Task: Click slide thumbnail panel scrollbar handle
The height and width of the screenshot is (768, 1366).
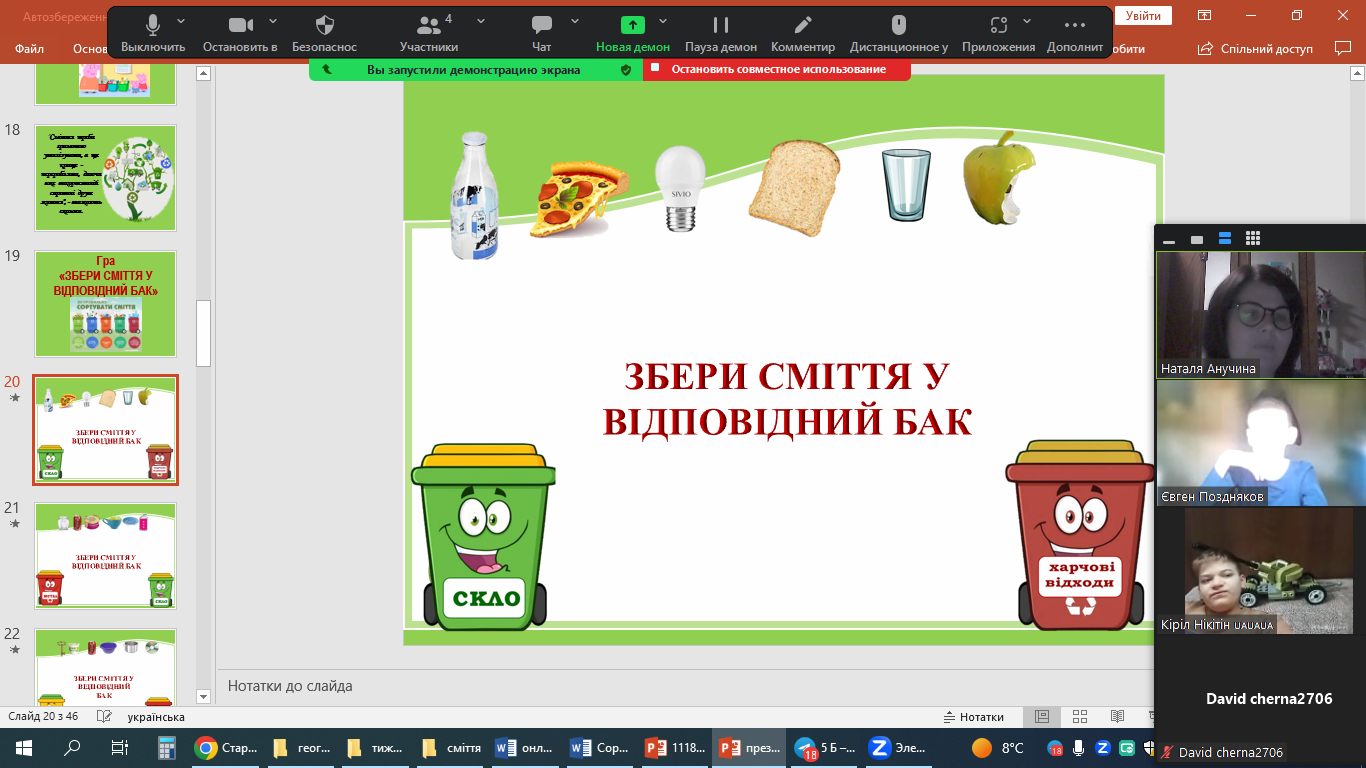Action: 204,333
